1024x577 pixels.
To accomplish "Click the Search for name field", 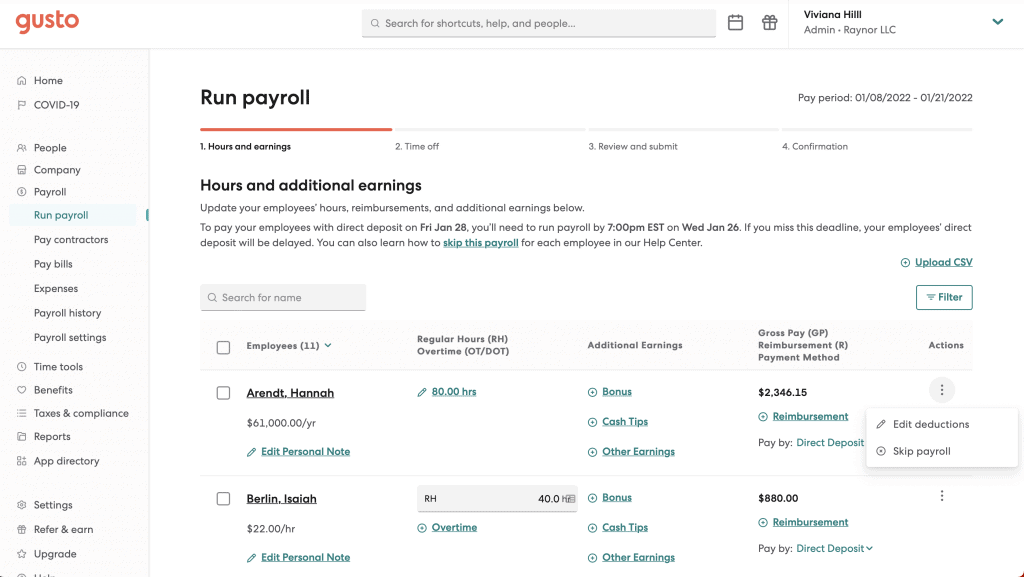I will pyautogui.click(x=283, y=297).
